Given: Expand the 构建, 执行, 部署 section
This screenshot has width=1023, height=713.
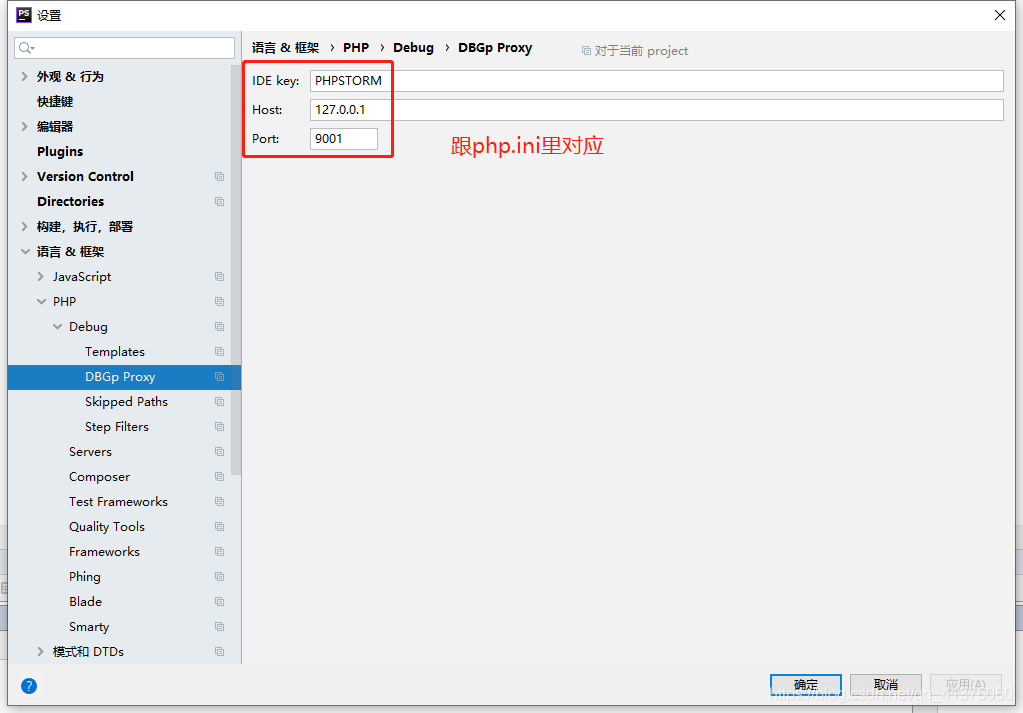Looking at the screenshot, I should (24, 226).
